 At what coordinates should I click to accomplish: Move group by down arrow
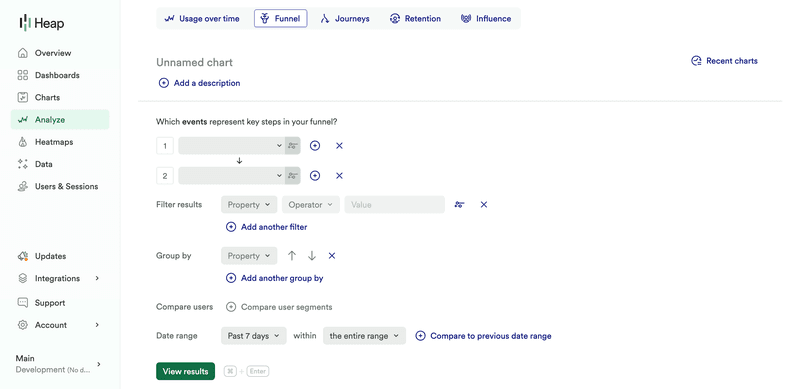point(312,256)
